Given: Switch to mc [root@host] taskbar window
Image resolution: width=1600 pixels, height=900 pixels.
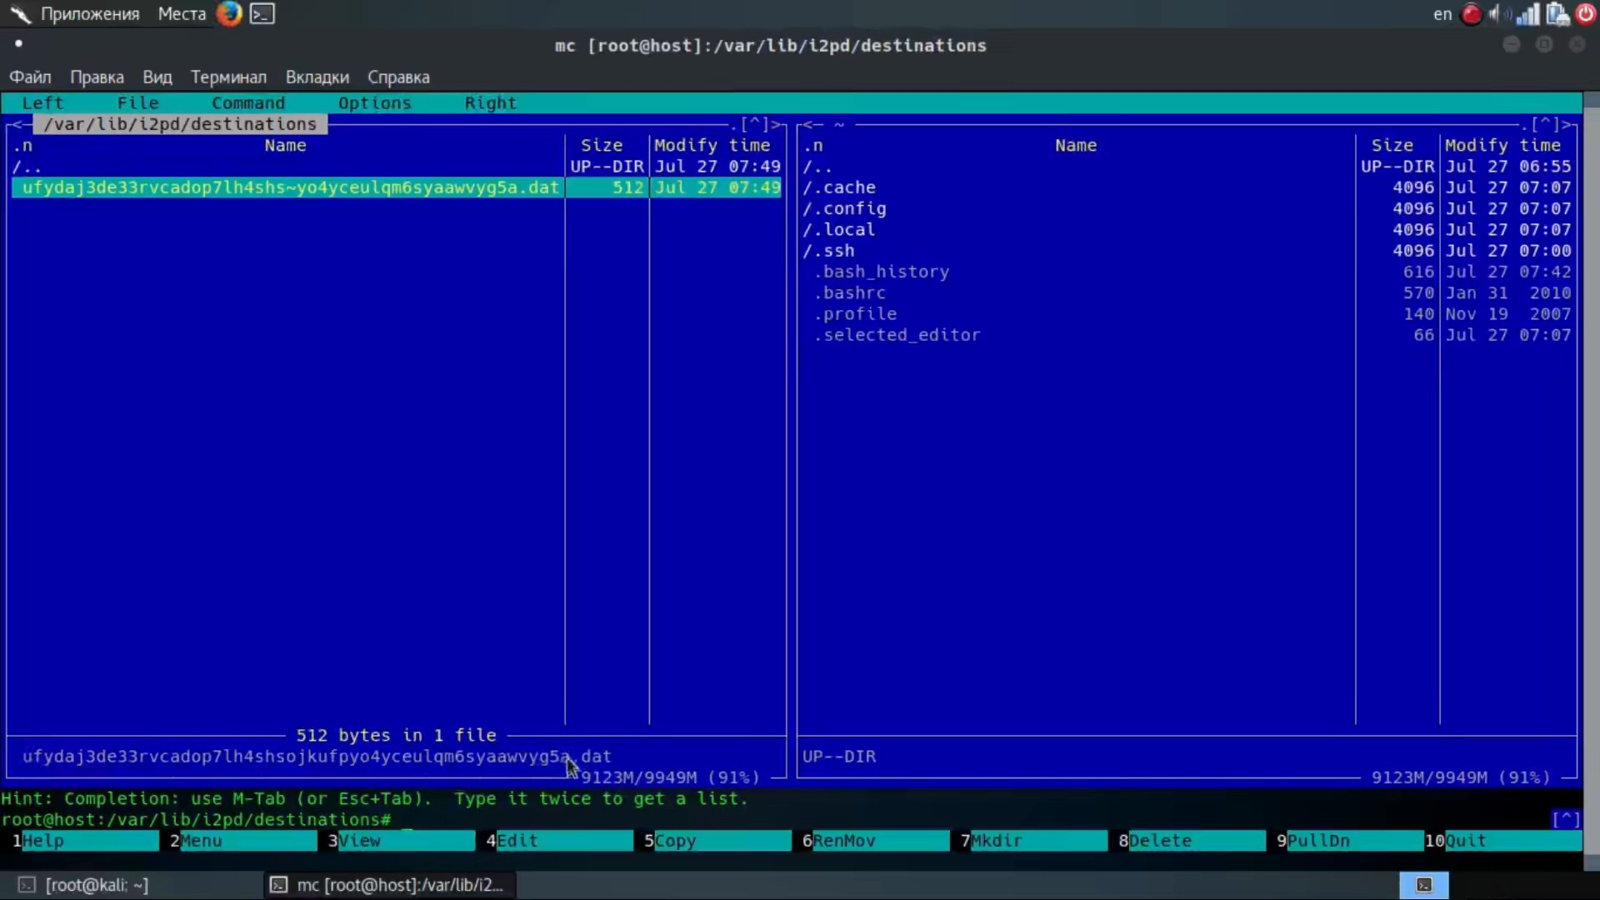Looking at the screenshot, I should pyautogui.click(x=388, y=885).
